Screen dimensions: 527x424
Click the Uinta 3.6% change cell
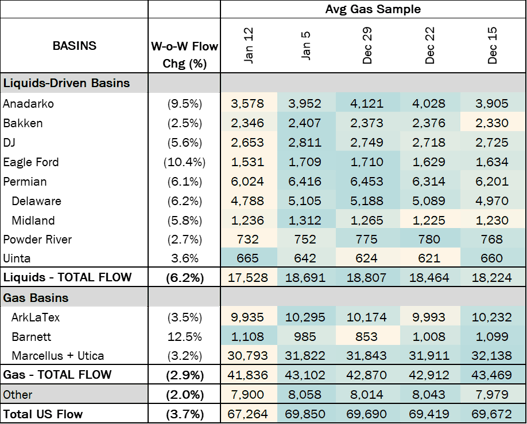click(185, 258)
